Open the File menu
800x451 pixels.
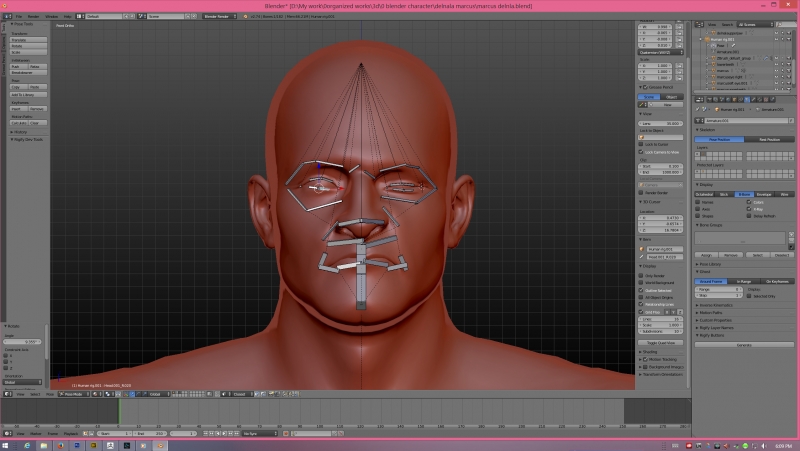(x=19, y=17)
